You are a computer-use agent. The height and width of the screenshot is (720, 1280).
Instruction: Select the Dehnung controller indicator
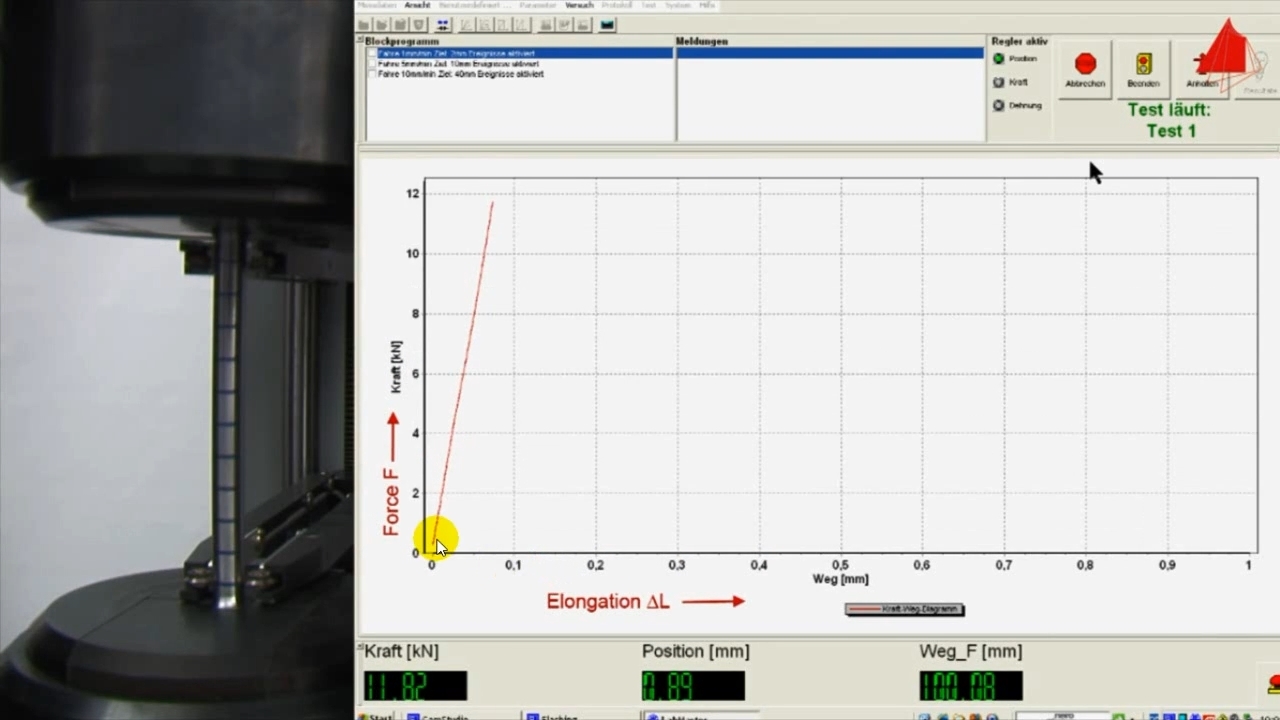(998, 105)
